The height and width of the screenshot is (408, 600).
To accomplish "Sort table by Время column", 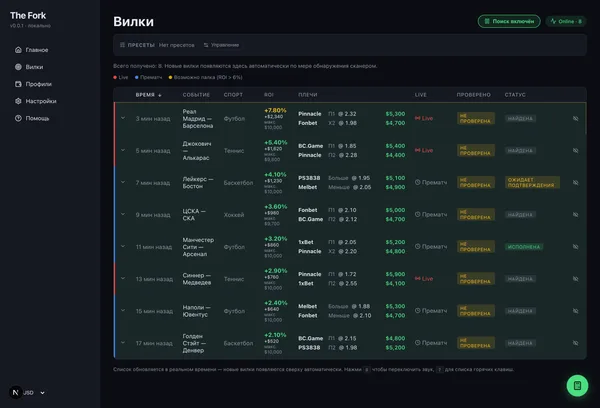I will (148, 95).
